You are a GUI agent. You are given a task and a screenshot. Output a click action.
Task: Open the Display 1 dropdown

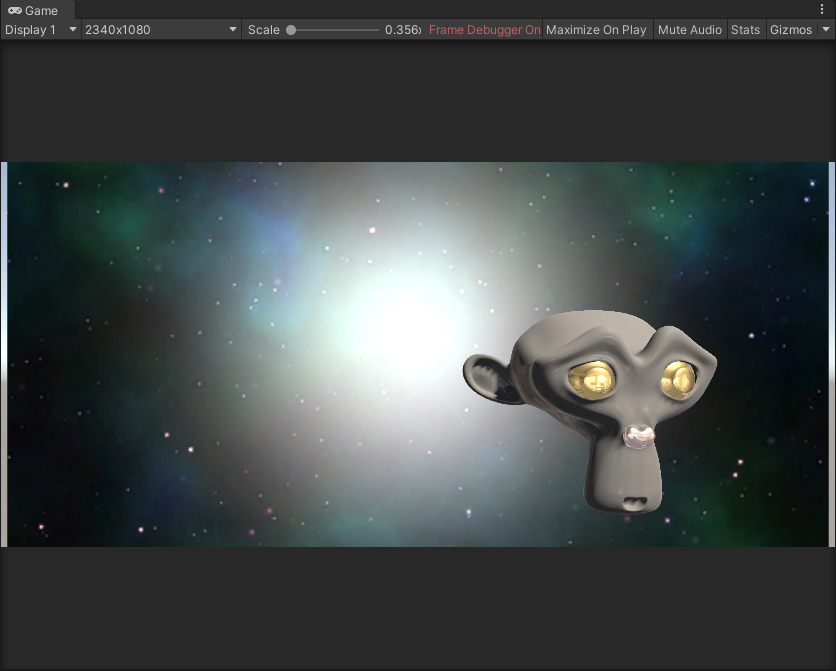click(x=40, y=30)
